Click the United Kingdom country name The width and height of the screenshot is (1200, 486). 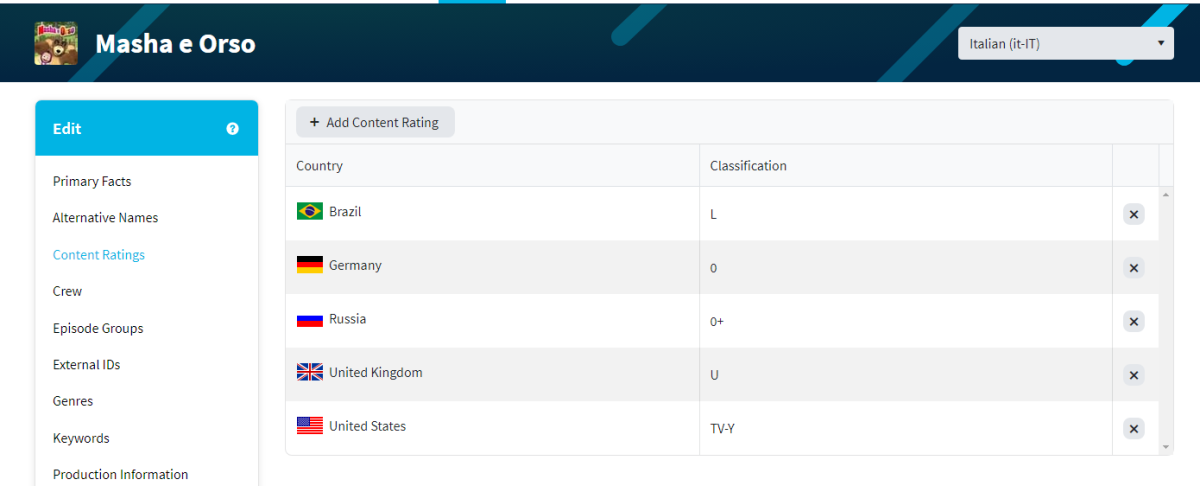point(375,372)
